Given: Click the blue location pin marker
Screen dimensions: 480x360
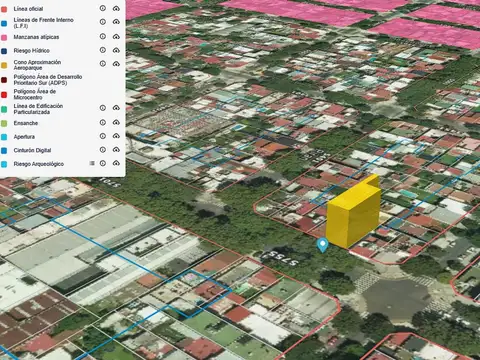Looking at the screenshot, I should [322, 245].
